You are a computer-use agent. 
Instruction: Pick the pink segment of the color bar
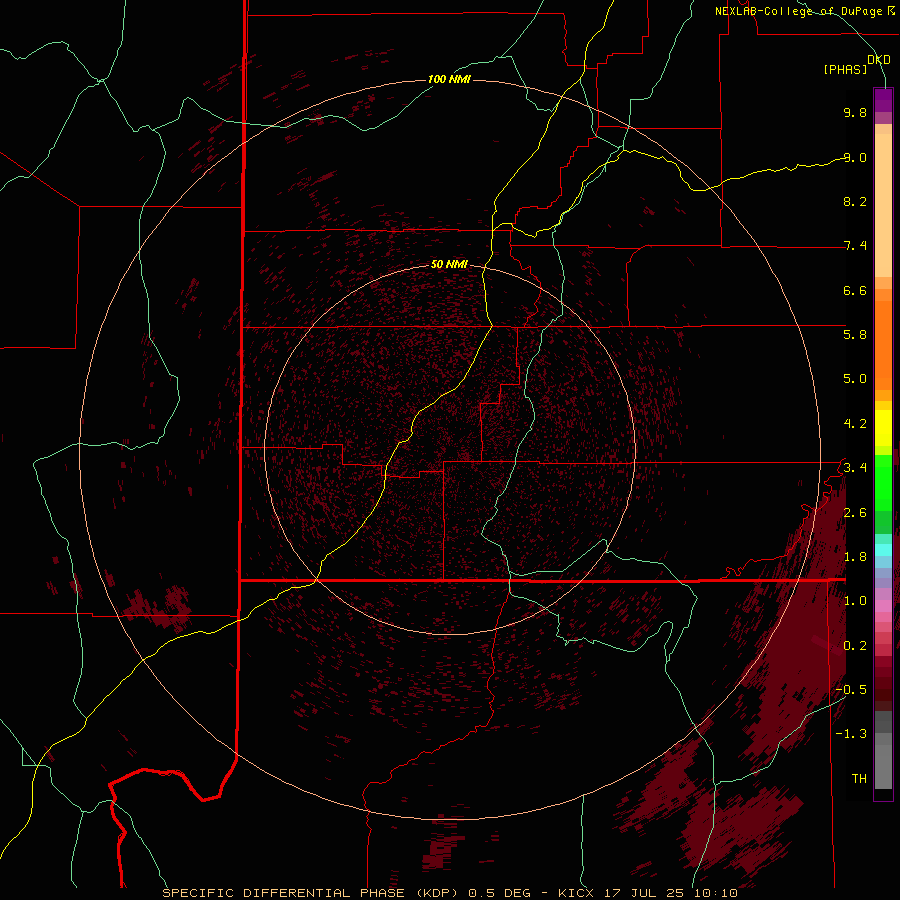click(x=883, y=606)
